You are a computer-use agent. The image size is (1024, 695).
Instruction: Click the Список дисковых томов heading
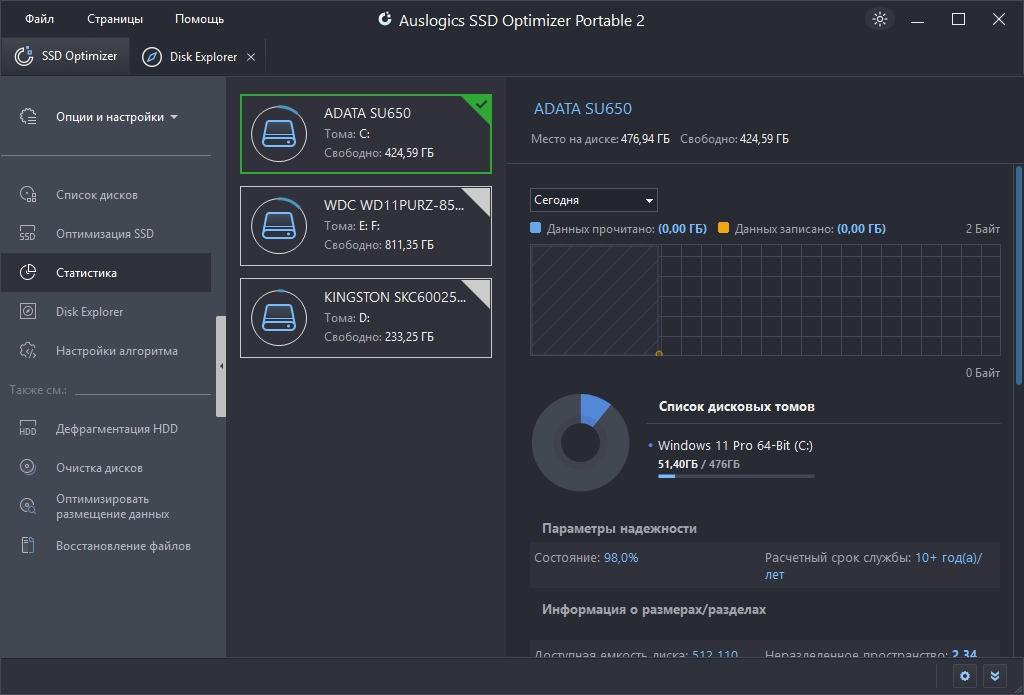[x=737, y=406]
